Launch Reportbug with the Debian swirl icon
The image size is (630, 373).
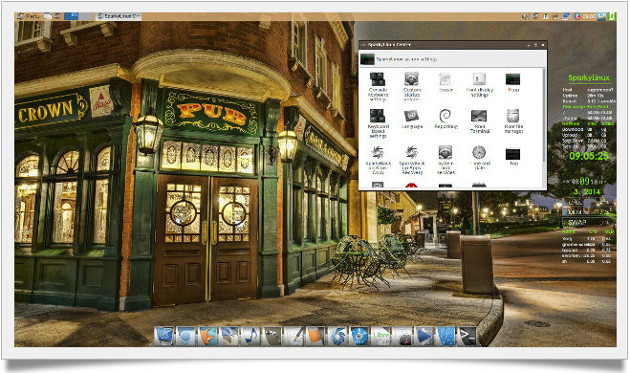(x=446, y=119)
